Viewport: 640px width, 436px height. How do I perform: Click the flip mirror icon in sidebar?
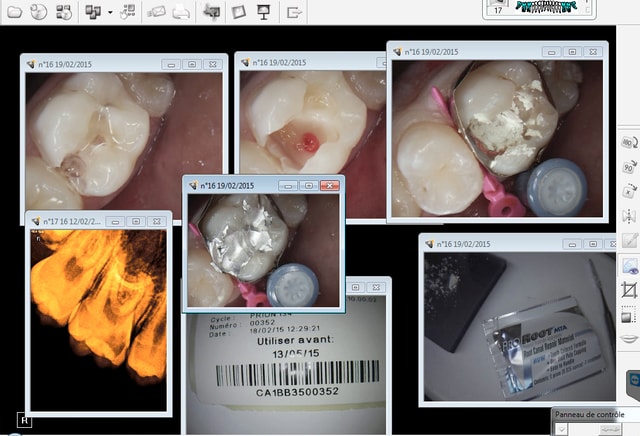pyautogui.click(x=629, y=216)
